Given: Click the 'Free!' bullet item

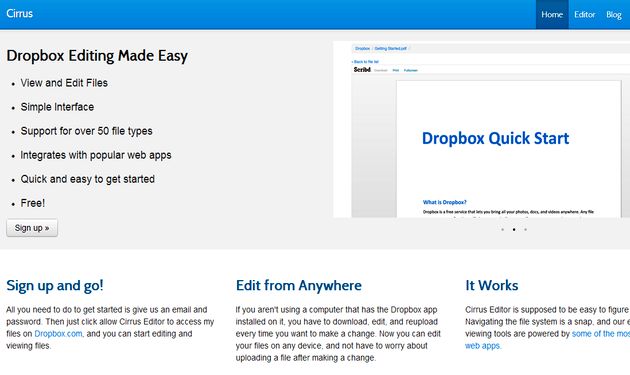Looking at the screenshot, I should [33, 203].
